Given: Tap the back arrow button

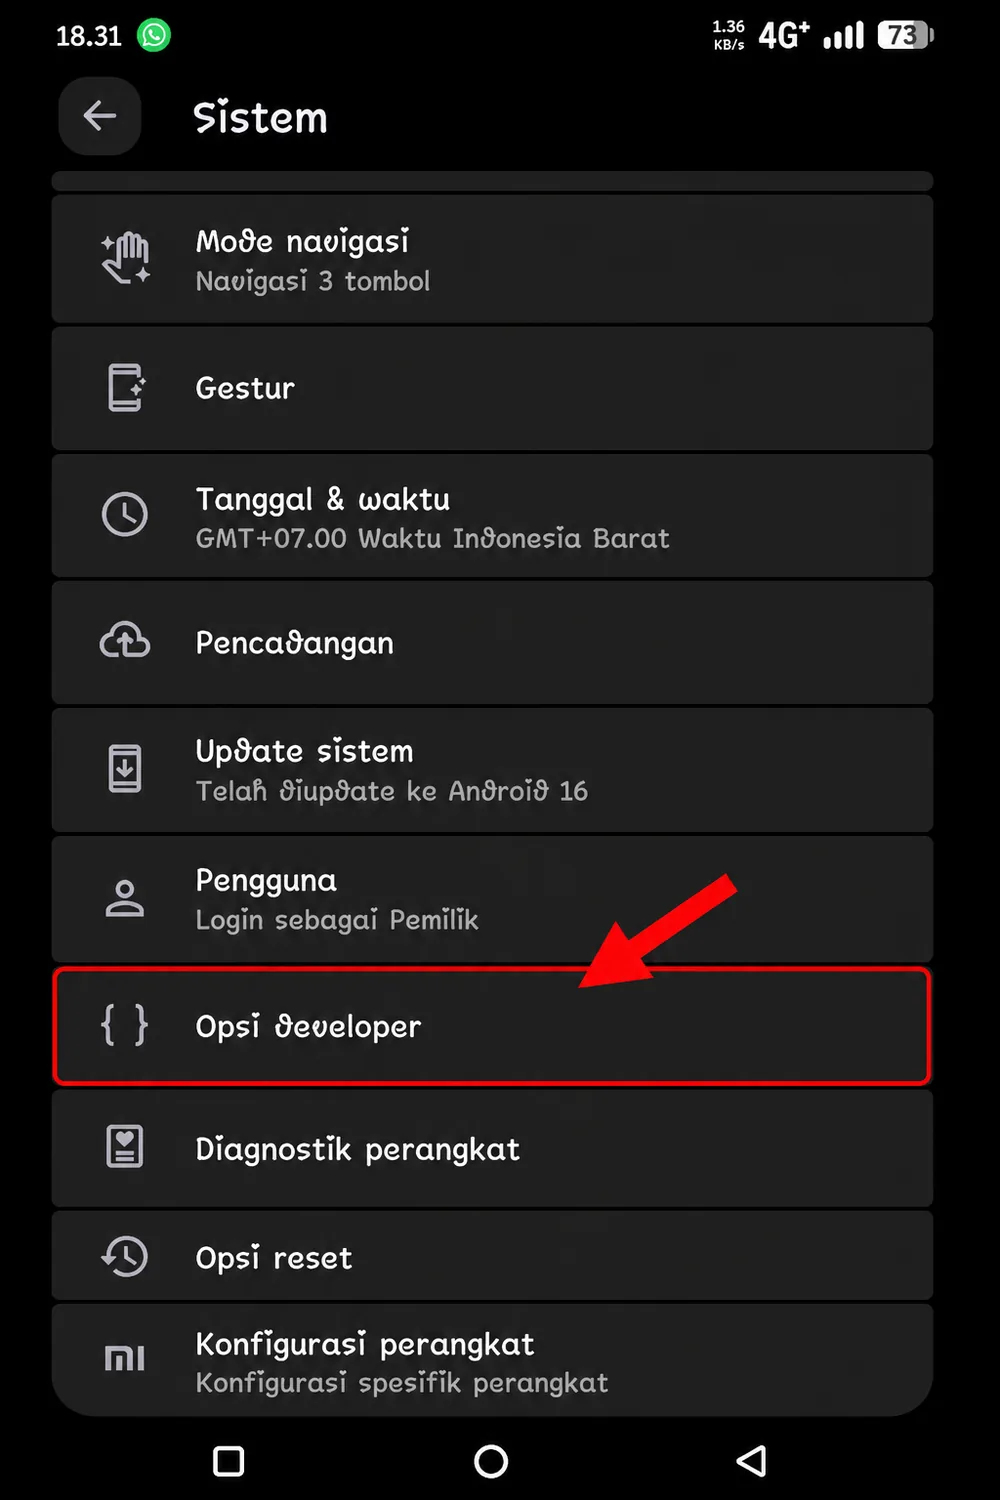Looking at the screenshot, I should pyautogui.click(x=99, y=116).
